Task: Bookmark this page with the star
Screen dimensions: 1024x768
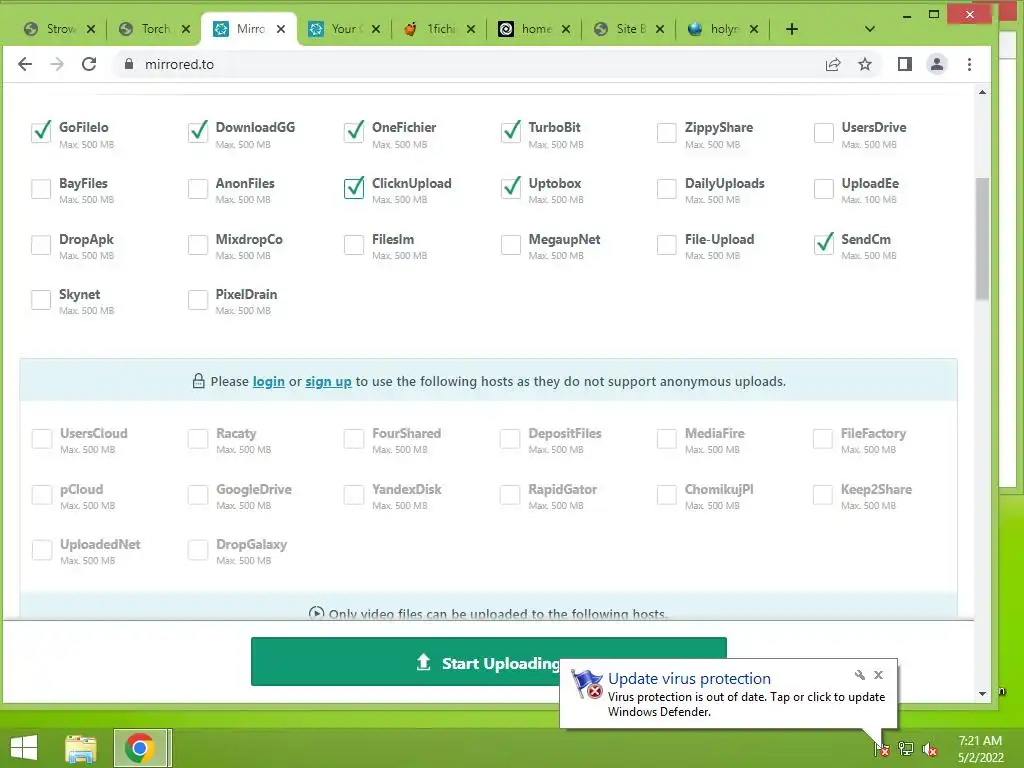Action: pyautogui.click(x=865, y=64)
